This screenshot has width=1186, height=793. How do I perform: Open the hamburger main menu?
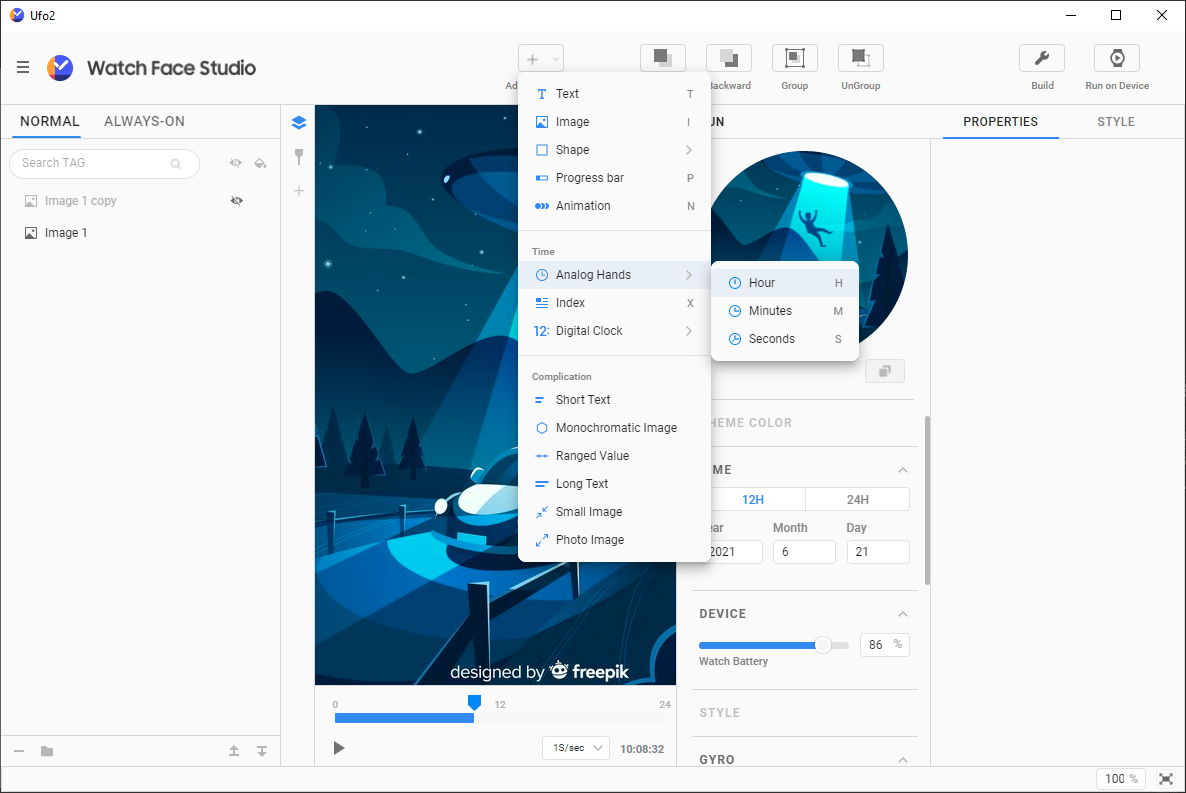(x=23, y=68)
